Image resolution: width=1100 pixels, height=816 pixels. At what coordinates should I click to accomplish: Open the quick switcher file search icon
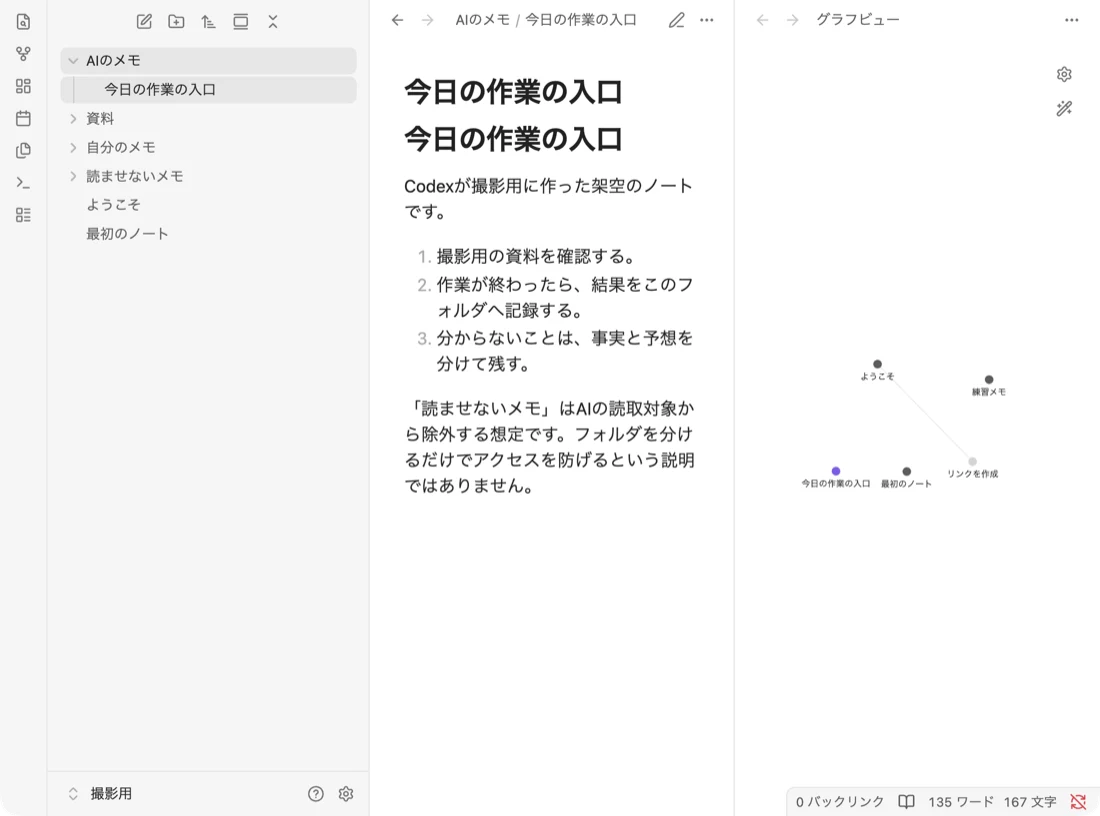tap(23, 22)
